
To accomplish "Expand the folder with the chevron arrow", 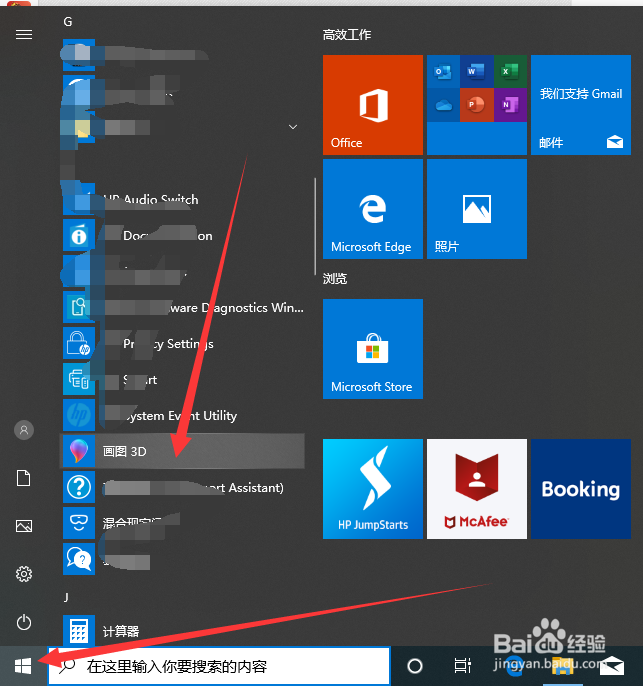I will point(293,127).
